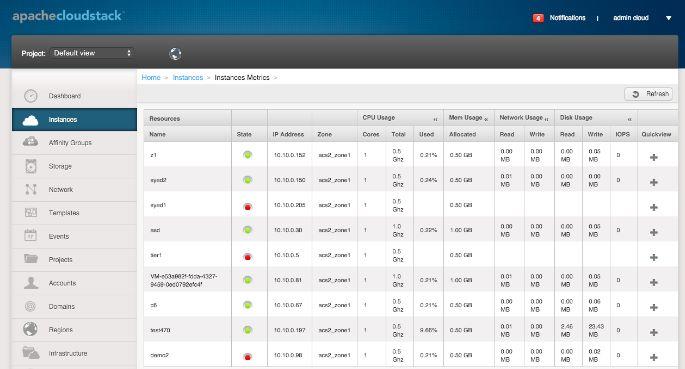The height and width of the screenshot is (369, 685).
Task: Click the Infrastructure sidebar icon
Action: click(x=31, y=352)
